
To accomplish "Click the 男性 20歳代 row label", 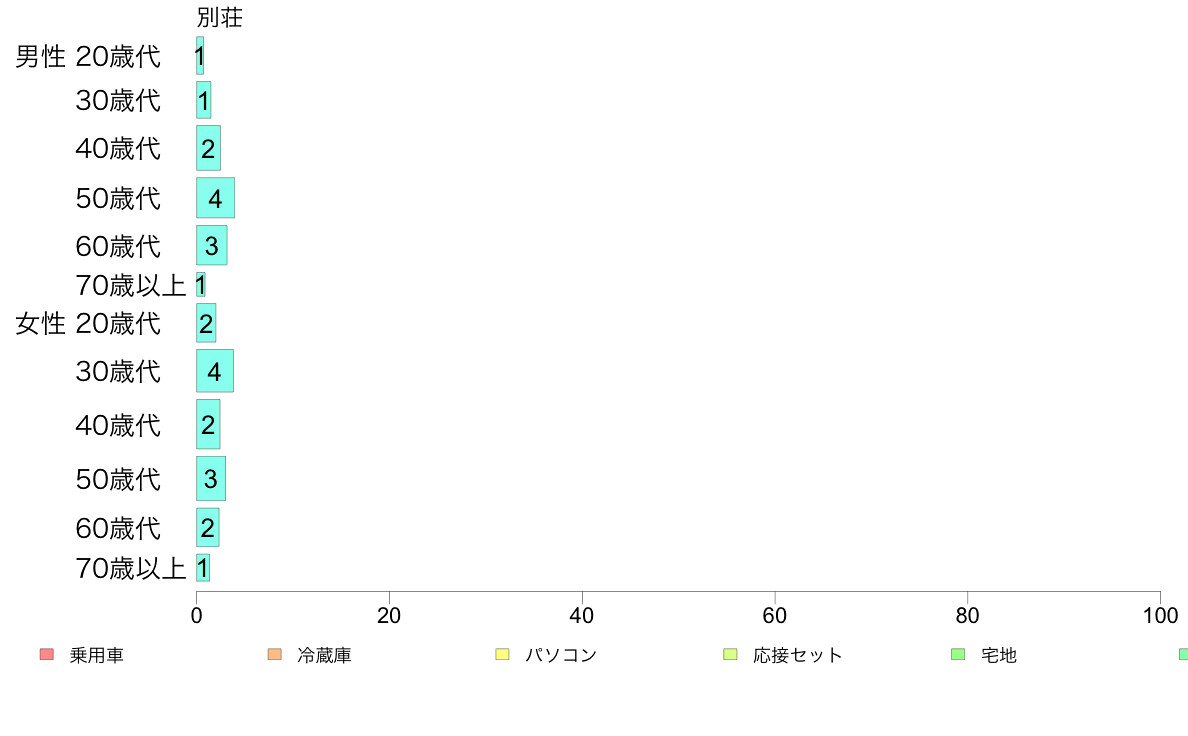I will pos(88,56).
